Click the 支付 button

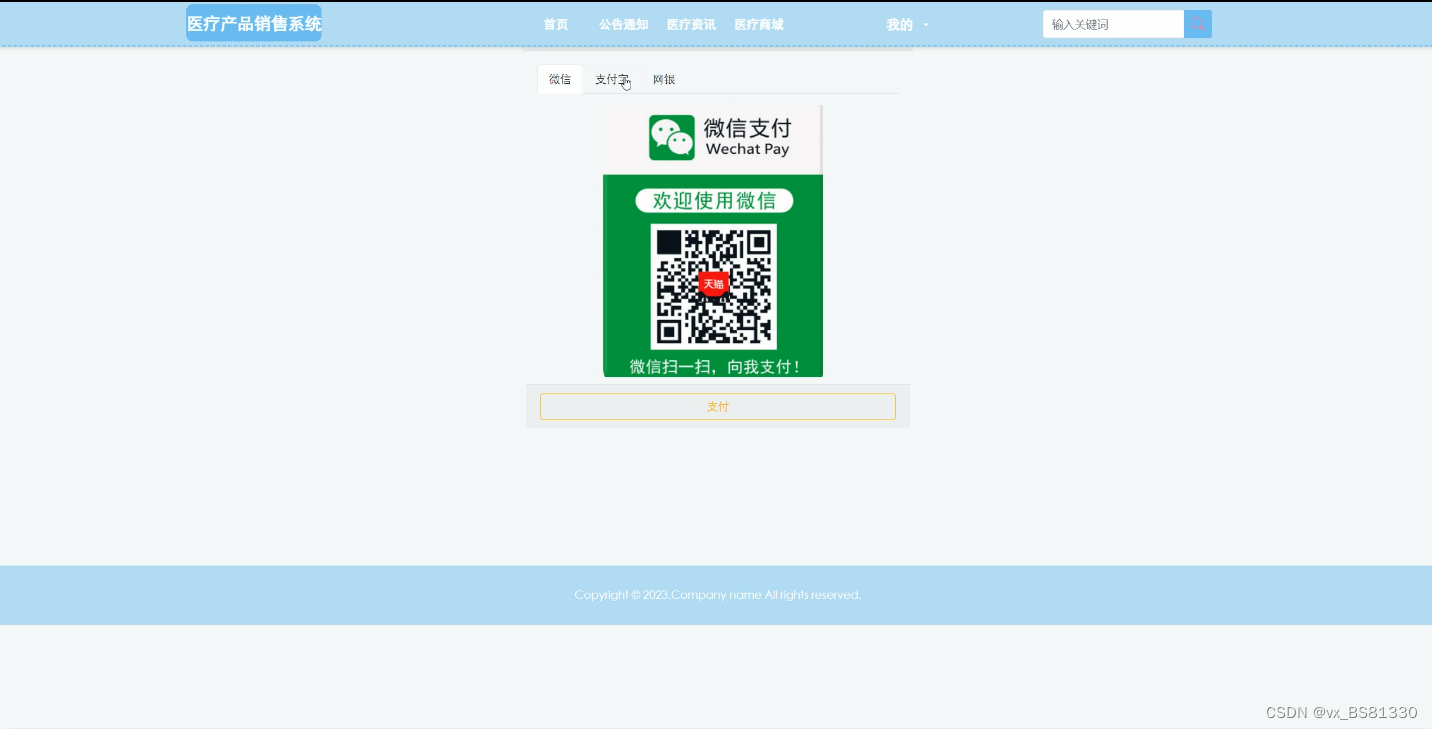pos(718,407)
